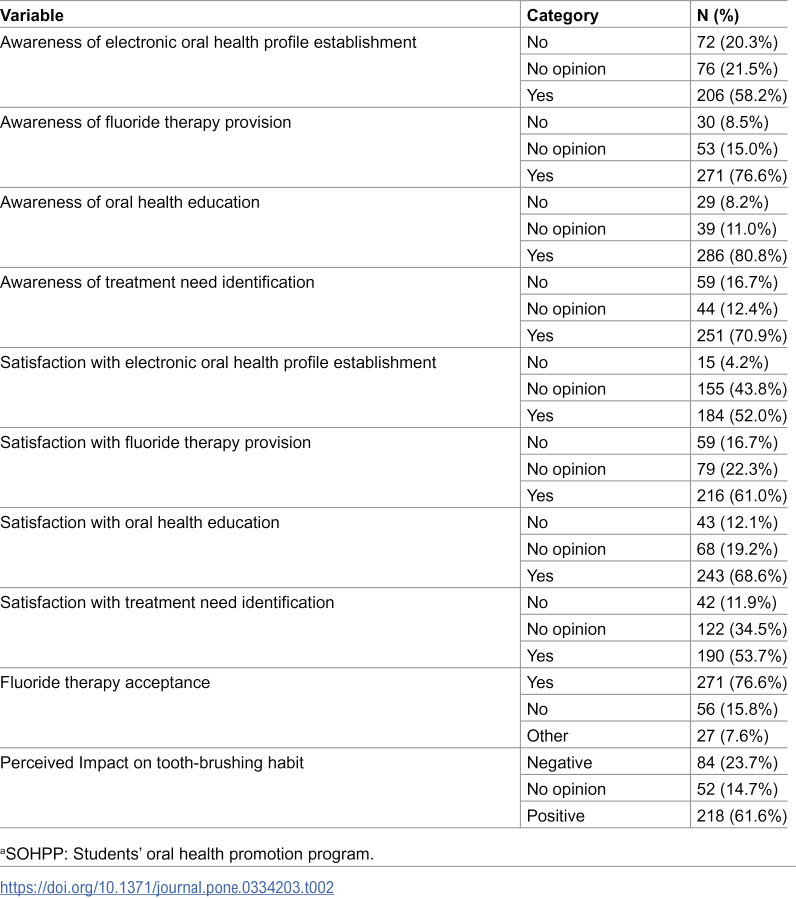Click 'Perceived Impact on tooth-brushing habit' label
Image resolution: width=796 pixels, height=898 pixels.
coord(152,763)
